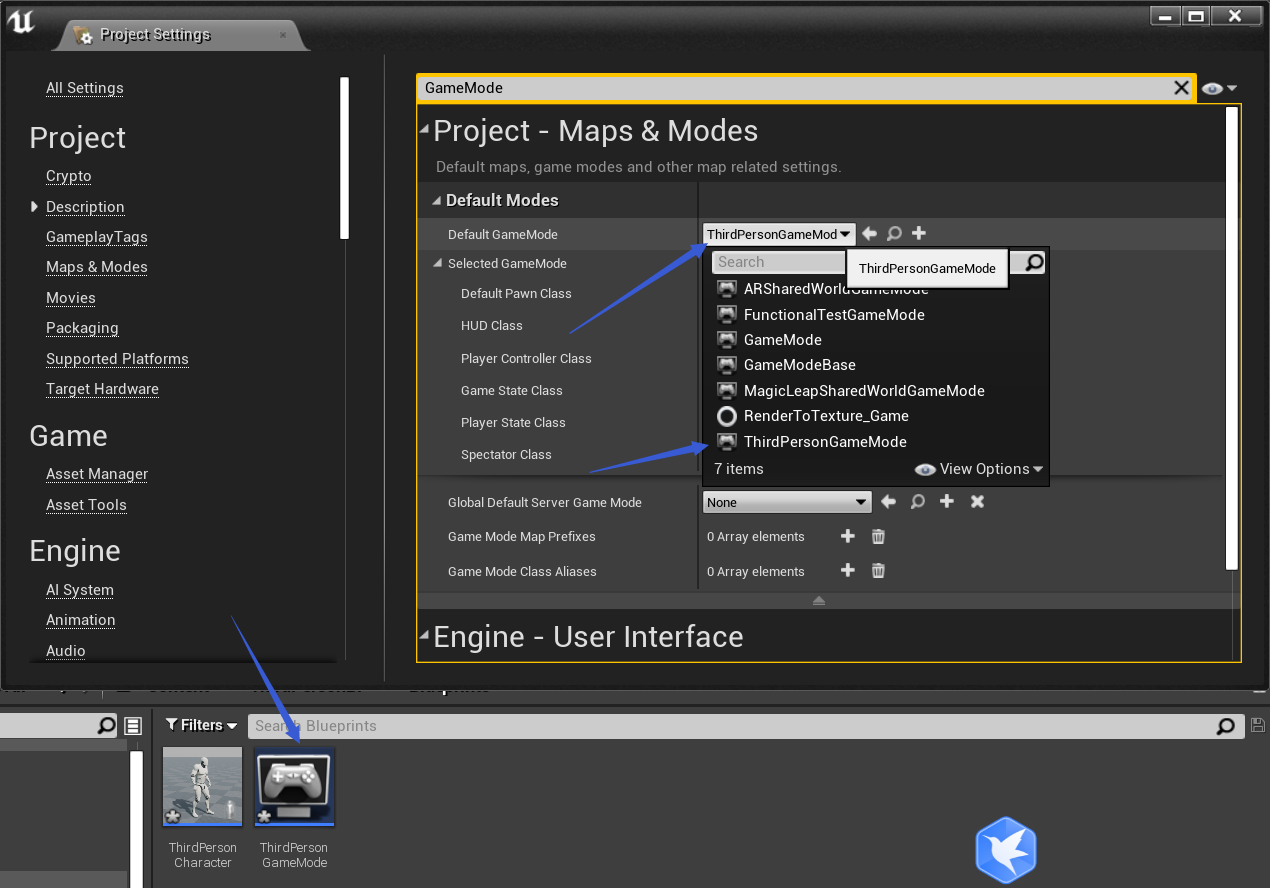
Task: Collapse the Selected GameMode section
Action: [437, 263]
